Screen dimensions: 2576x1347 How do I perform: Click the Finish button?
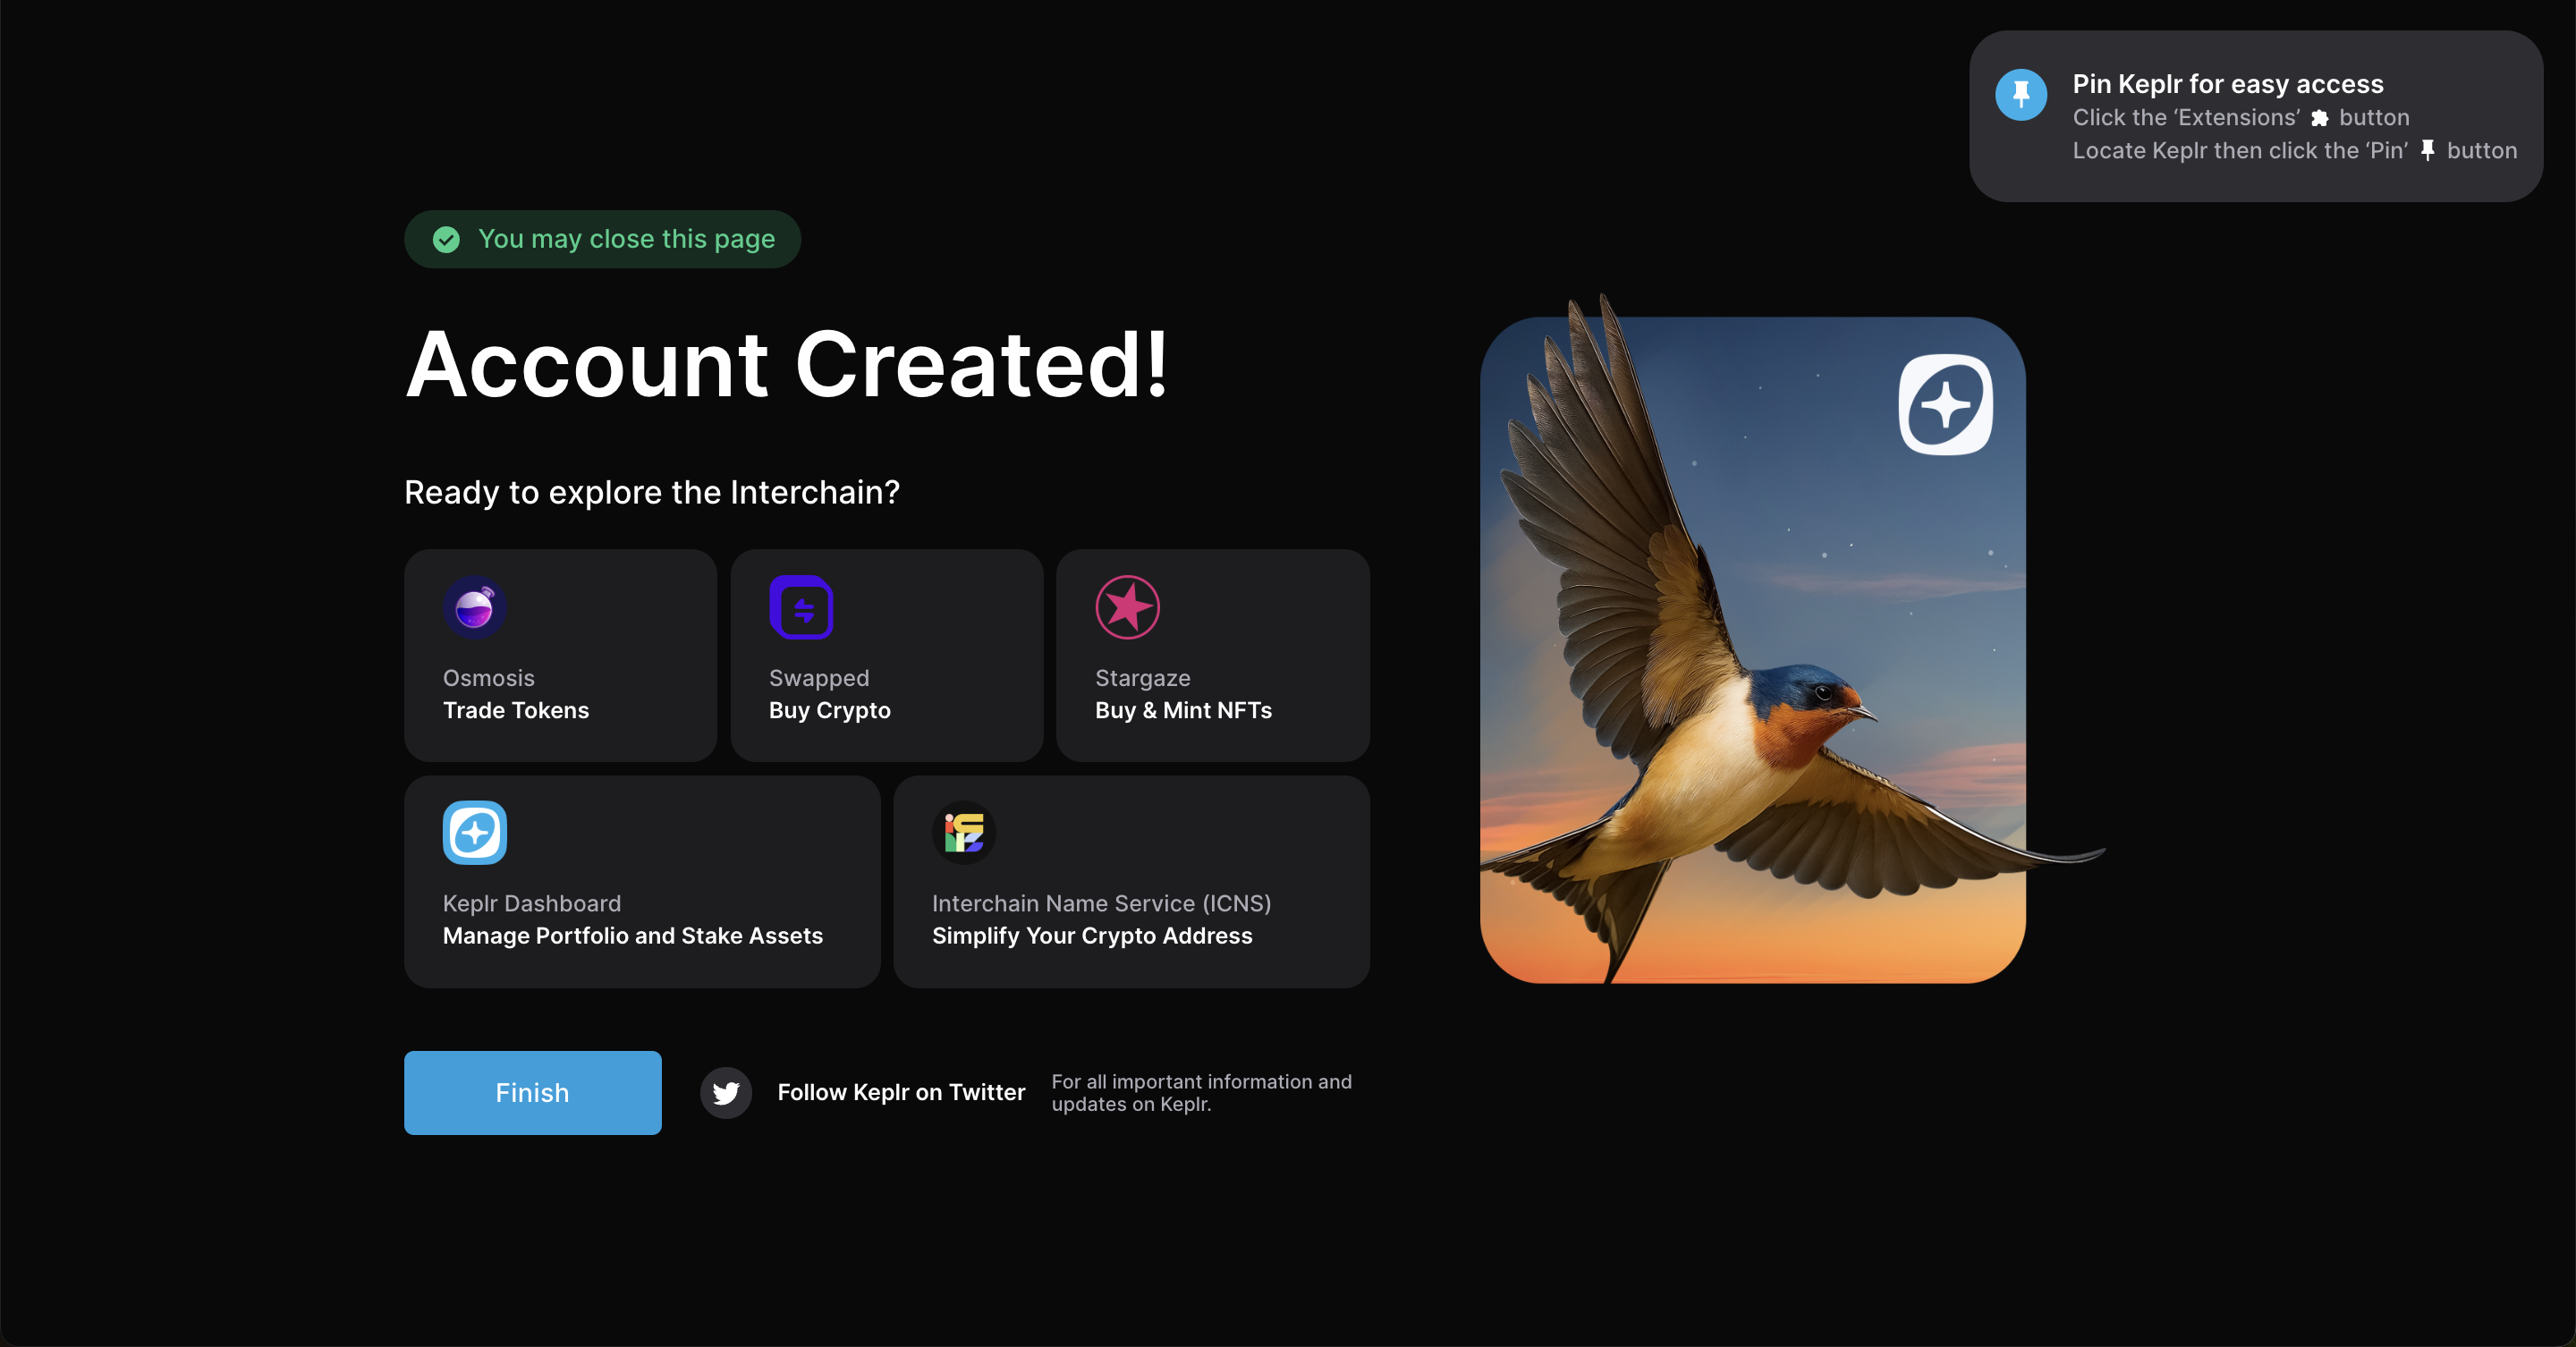532,1092
